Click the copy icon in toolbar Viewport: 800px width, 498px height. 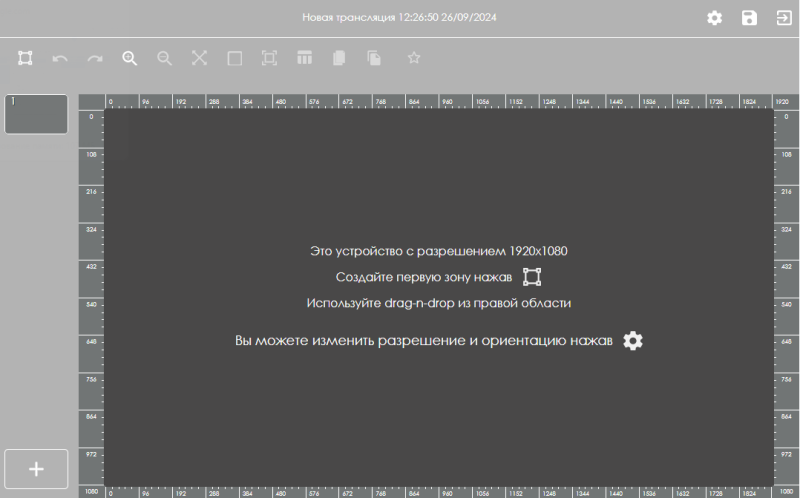pyautogui.click(x=339, y=58)
